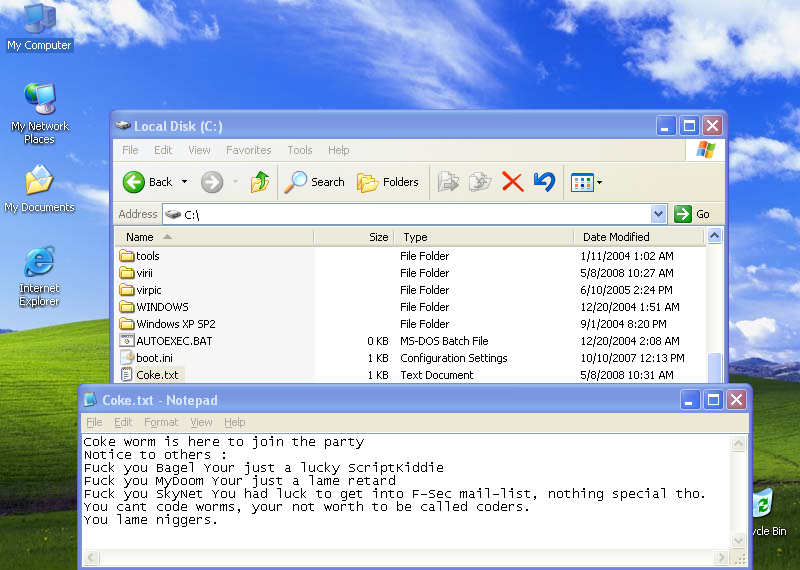The width and height of the screenshot is (800, 570).
Task: Click Notepad vertical scroll up arrow
Action: [738, 444]
